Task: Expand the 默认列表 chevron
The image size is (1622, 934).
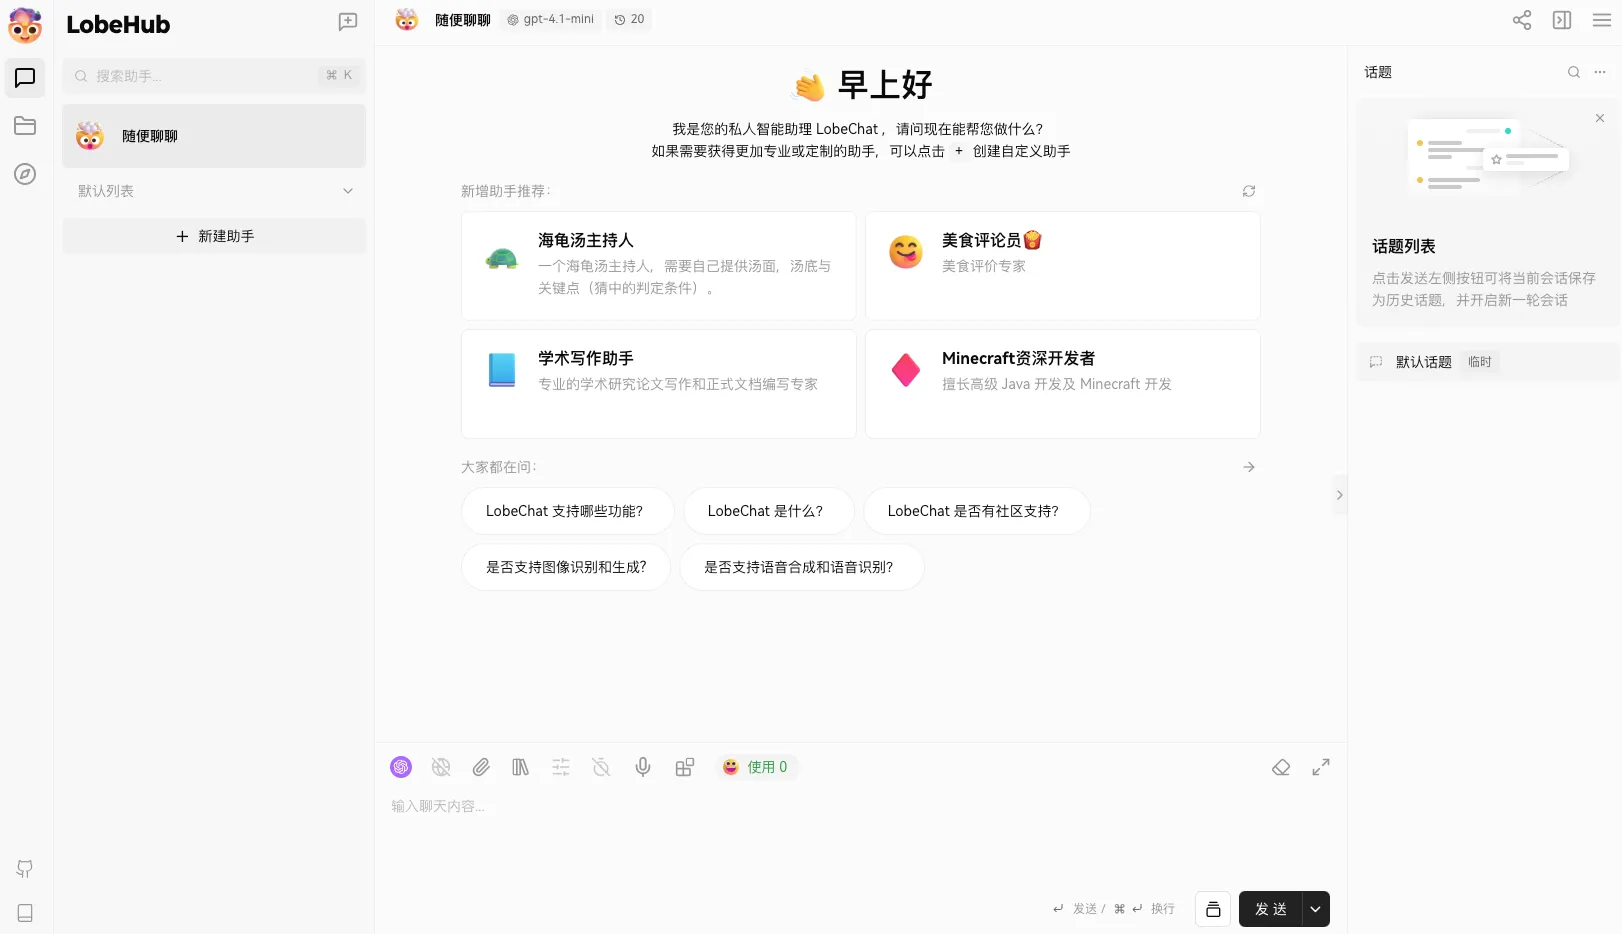Action: tap(348, 191)
